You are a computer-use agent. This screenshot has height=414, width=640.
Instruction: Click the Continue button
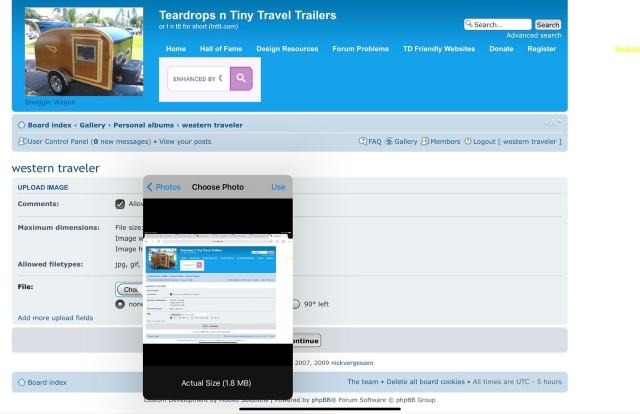click(305, 341)
